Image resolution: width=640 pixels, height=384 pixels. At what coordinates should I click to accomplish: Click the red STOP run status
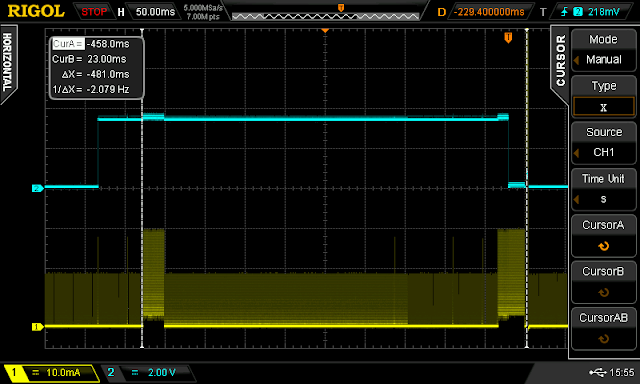pyautogui.click(x=94, y=12)
